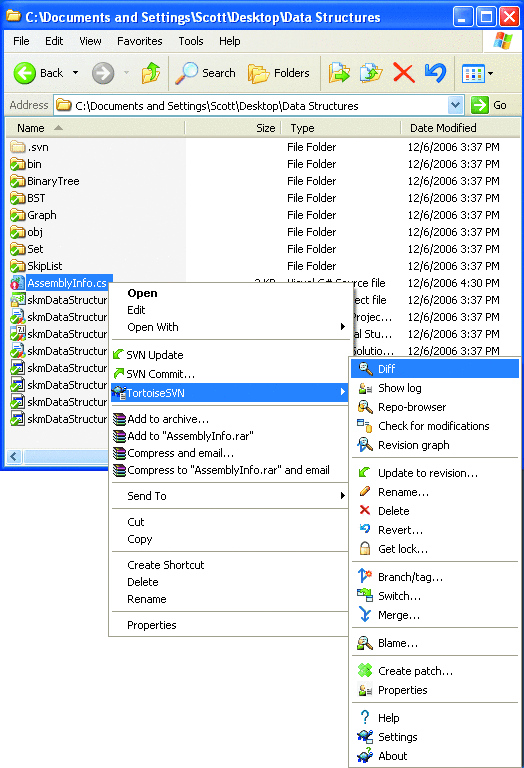The width and height of the screenshot is (524, 768).
Task: Sort files by the Name column header
Action: [x=95, y=128]
